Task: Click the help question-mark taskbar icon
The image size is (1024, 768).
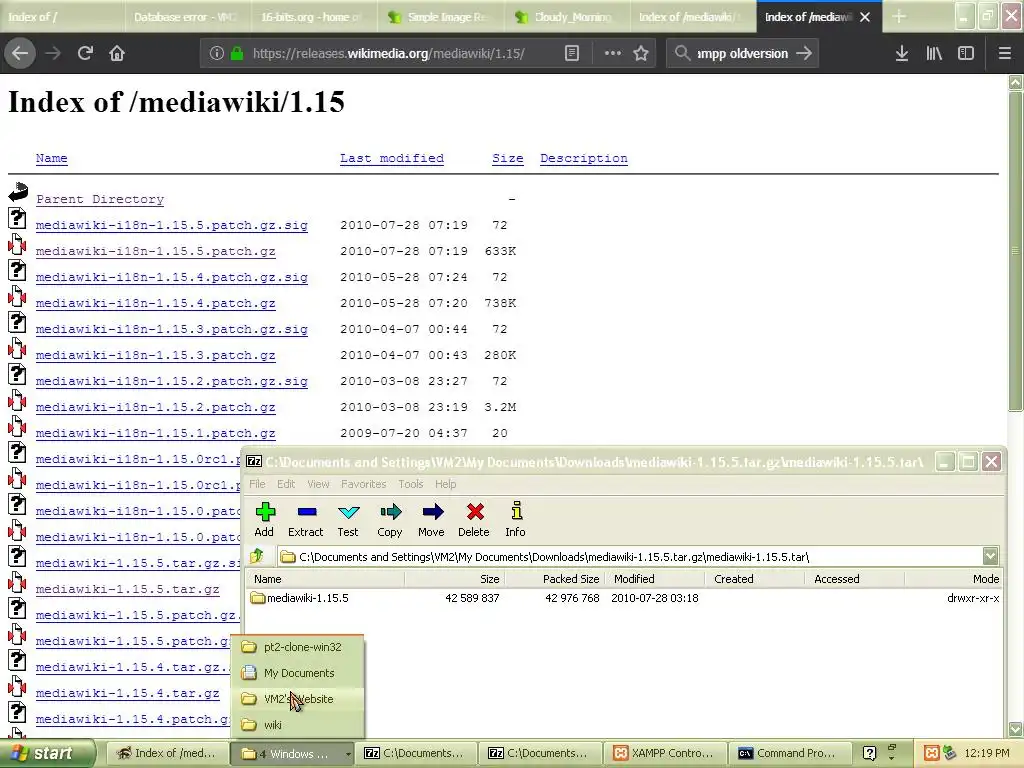Action: coord(869,753)
